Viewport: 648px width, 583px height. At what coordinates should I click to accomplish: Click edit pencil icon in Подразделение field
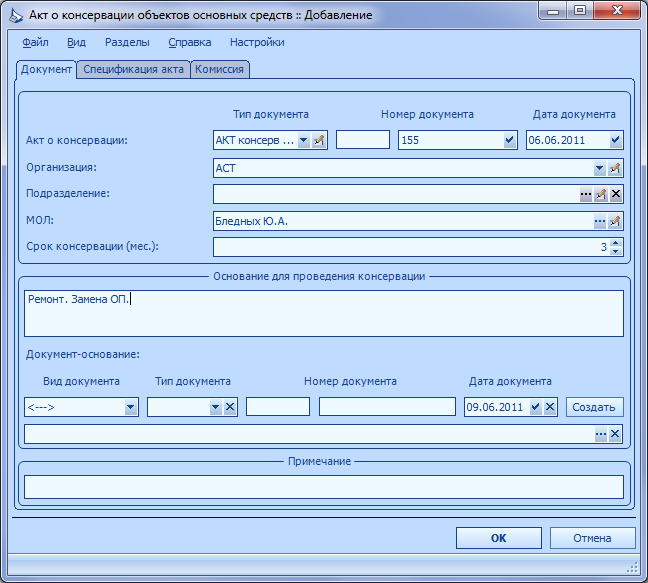click(601, 194)
